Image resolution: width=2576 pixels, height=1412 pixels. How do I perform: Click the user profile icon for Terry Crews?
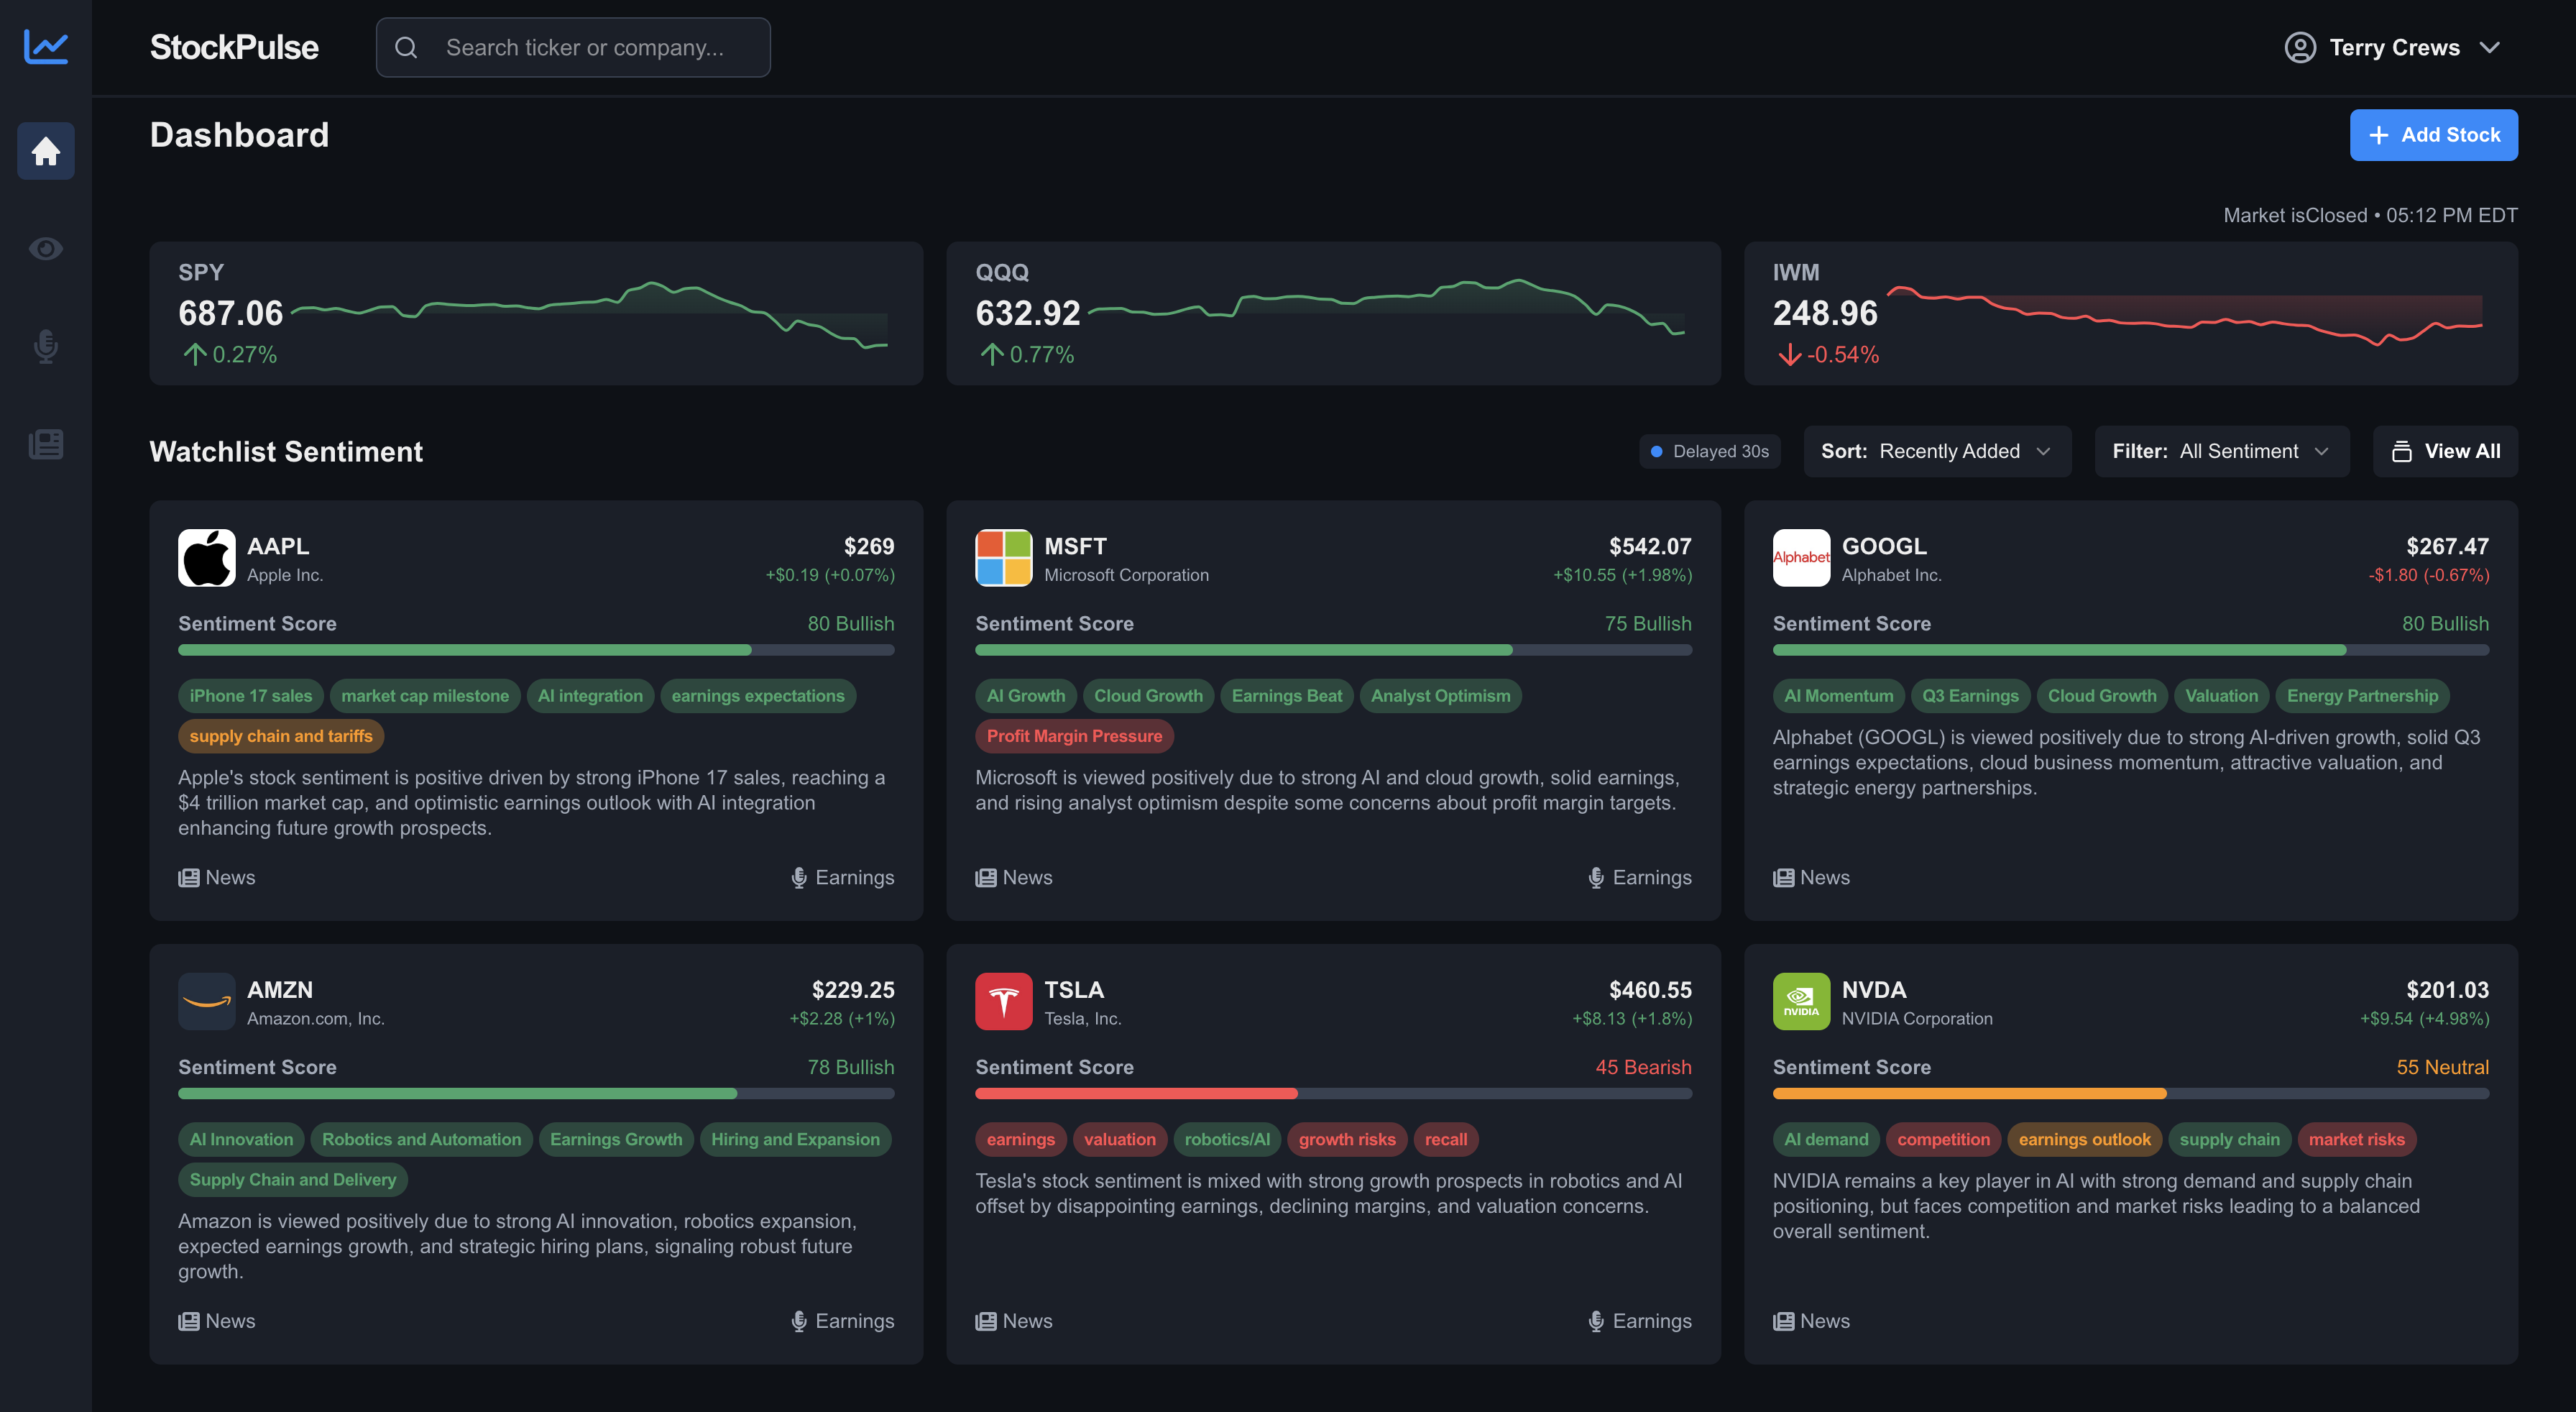pyautogui.click(x=2299, y=47)
